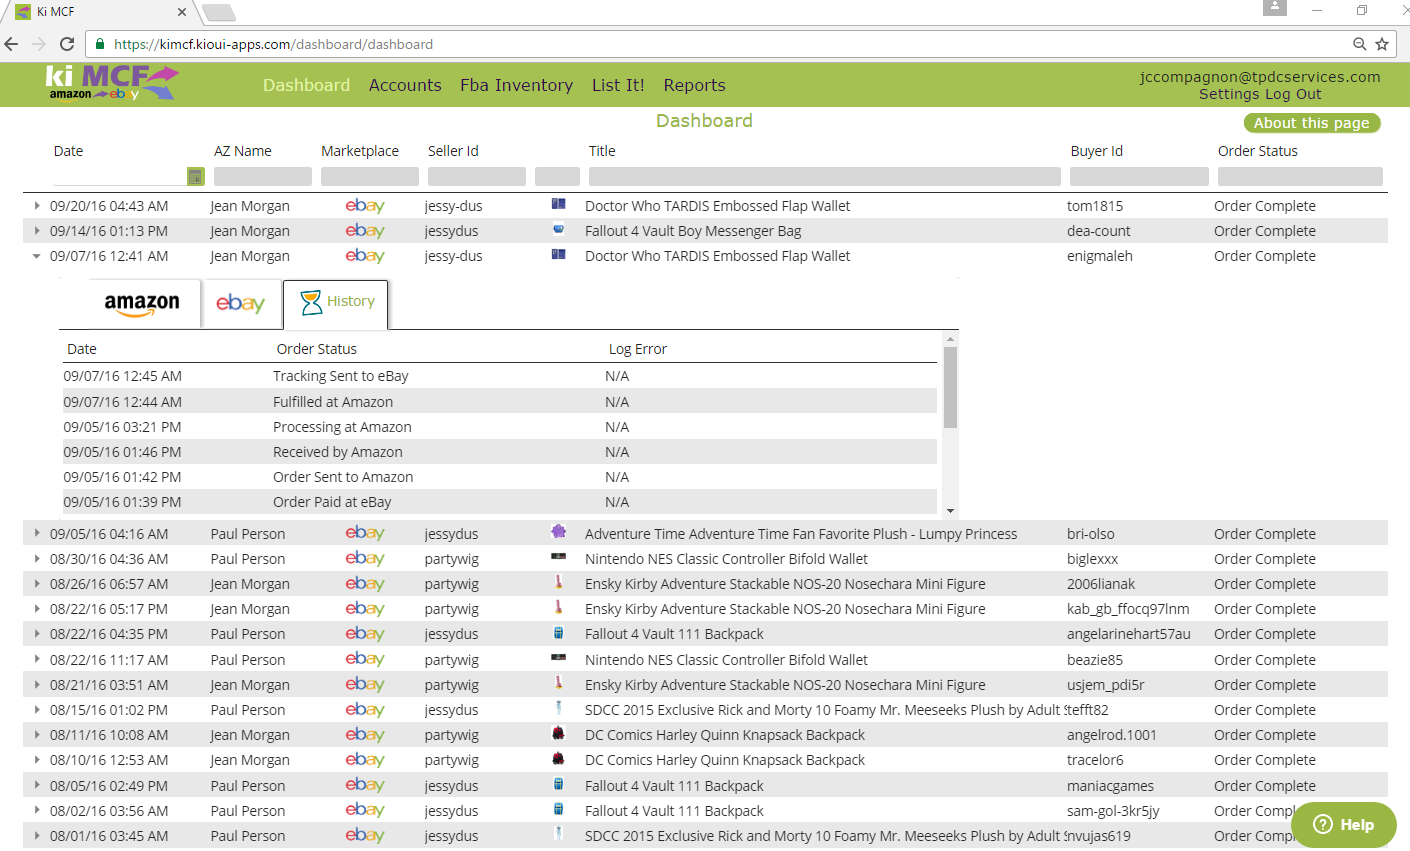
Task: Click the Log Out link
Action: click(x=1293, y=94)
